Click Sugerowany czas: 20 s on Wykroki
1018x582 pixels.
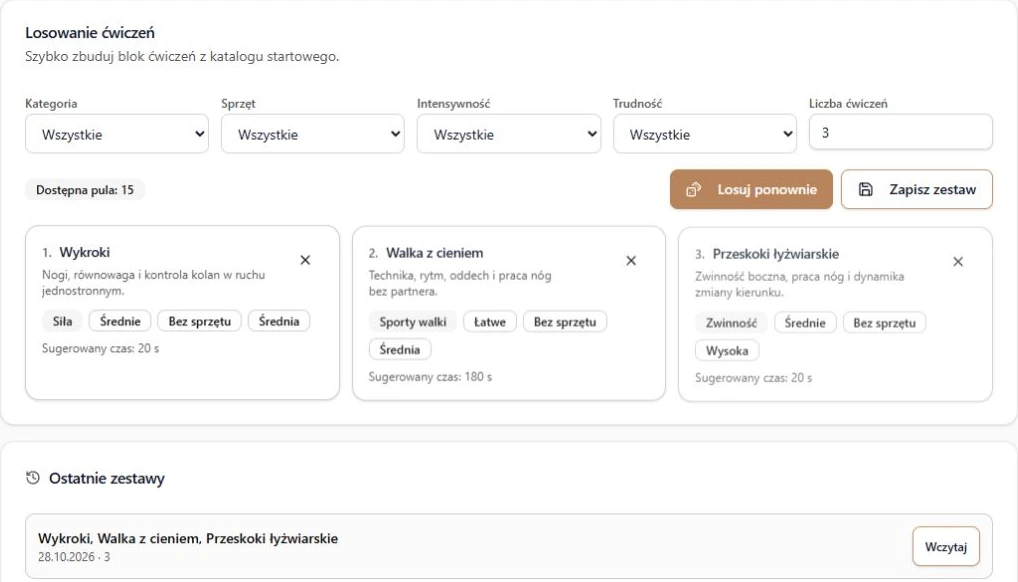101,348
